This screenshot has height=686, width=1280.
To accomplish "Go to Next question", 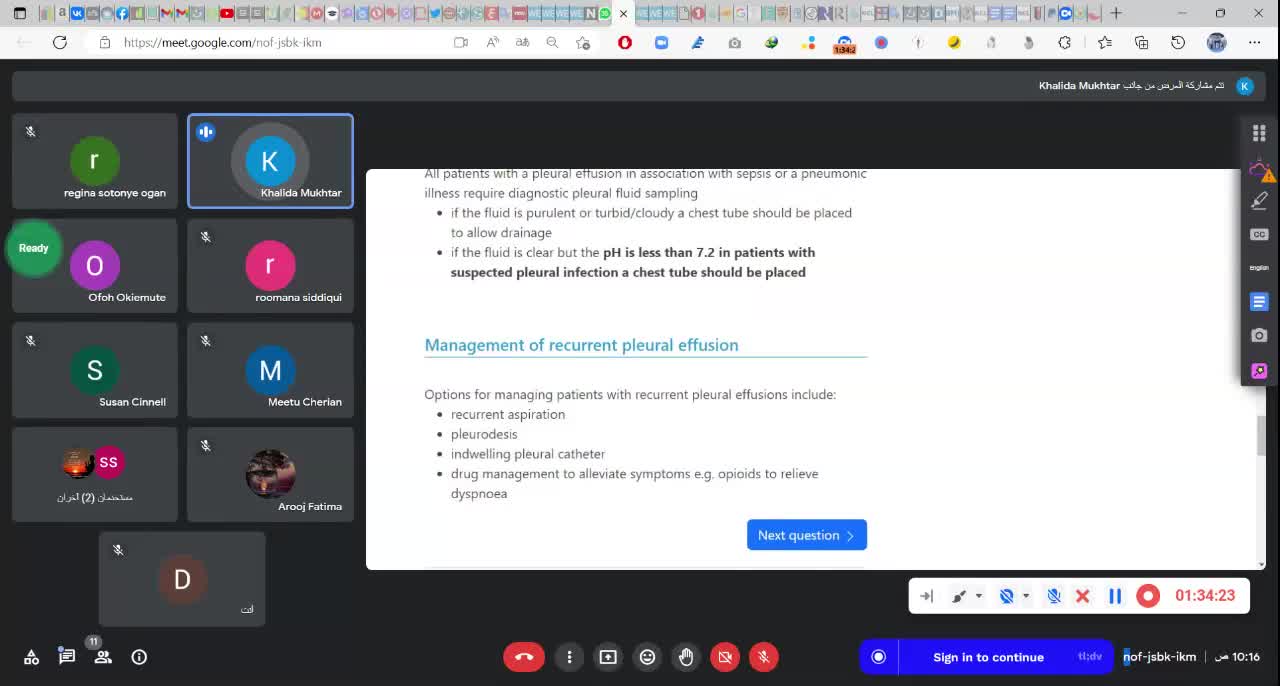I will coord(807,535).
